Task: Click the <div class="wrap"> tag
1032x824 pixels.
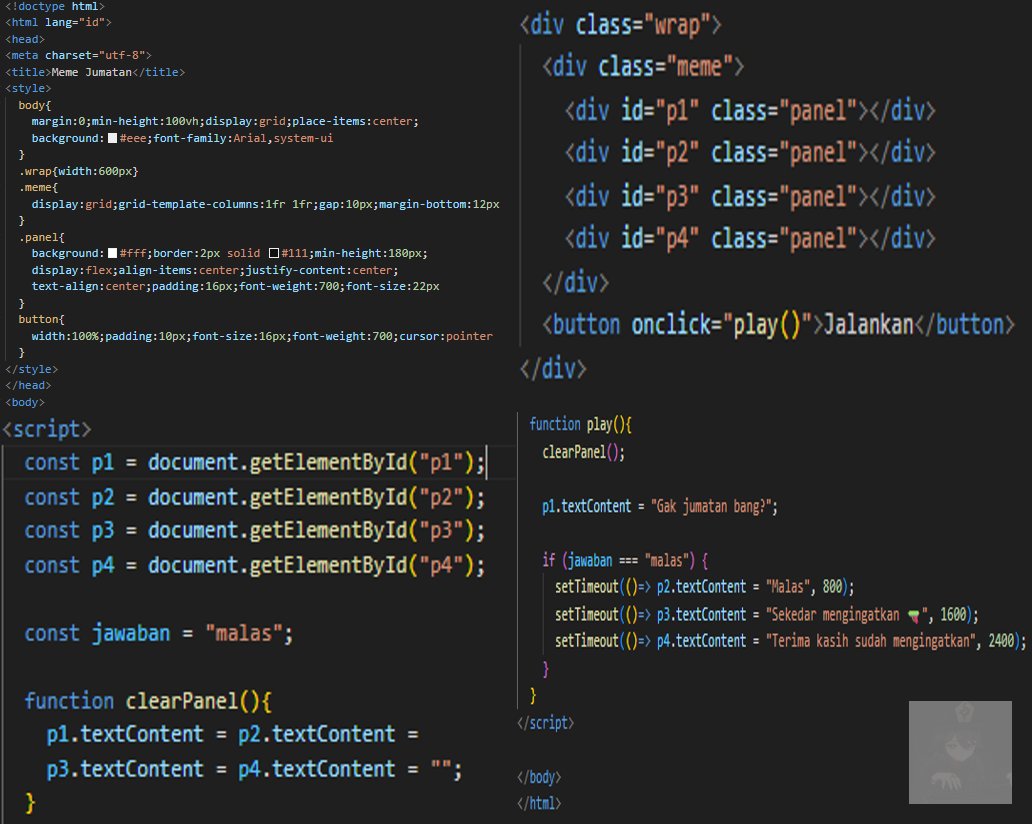Action: pos(621,25)
